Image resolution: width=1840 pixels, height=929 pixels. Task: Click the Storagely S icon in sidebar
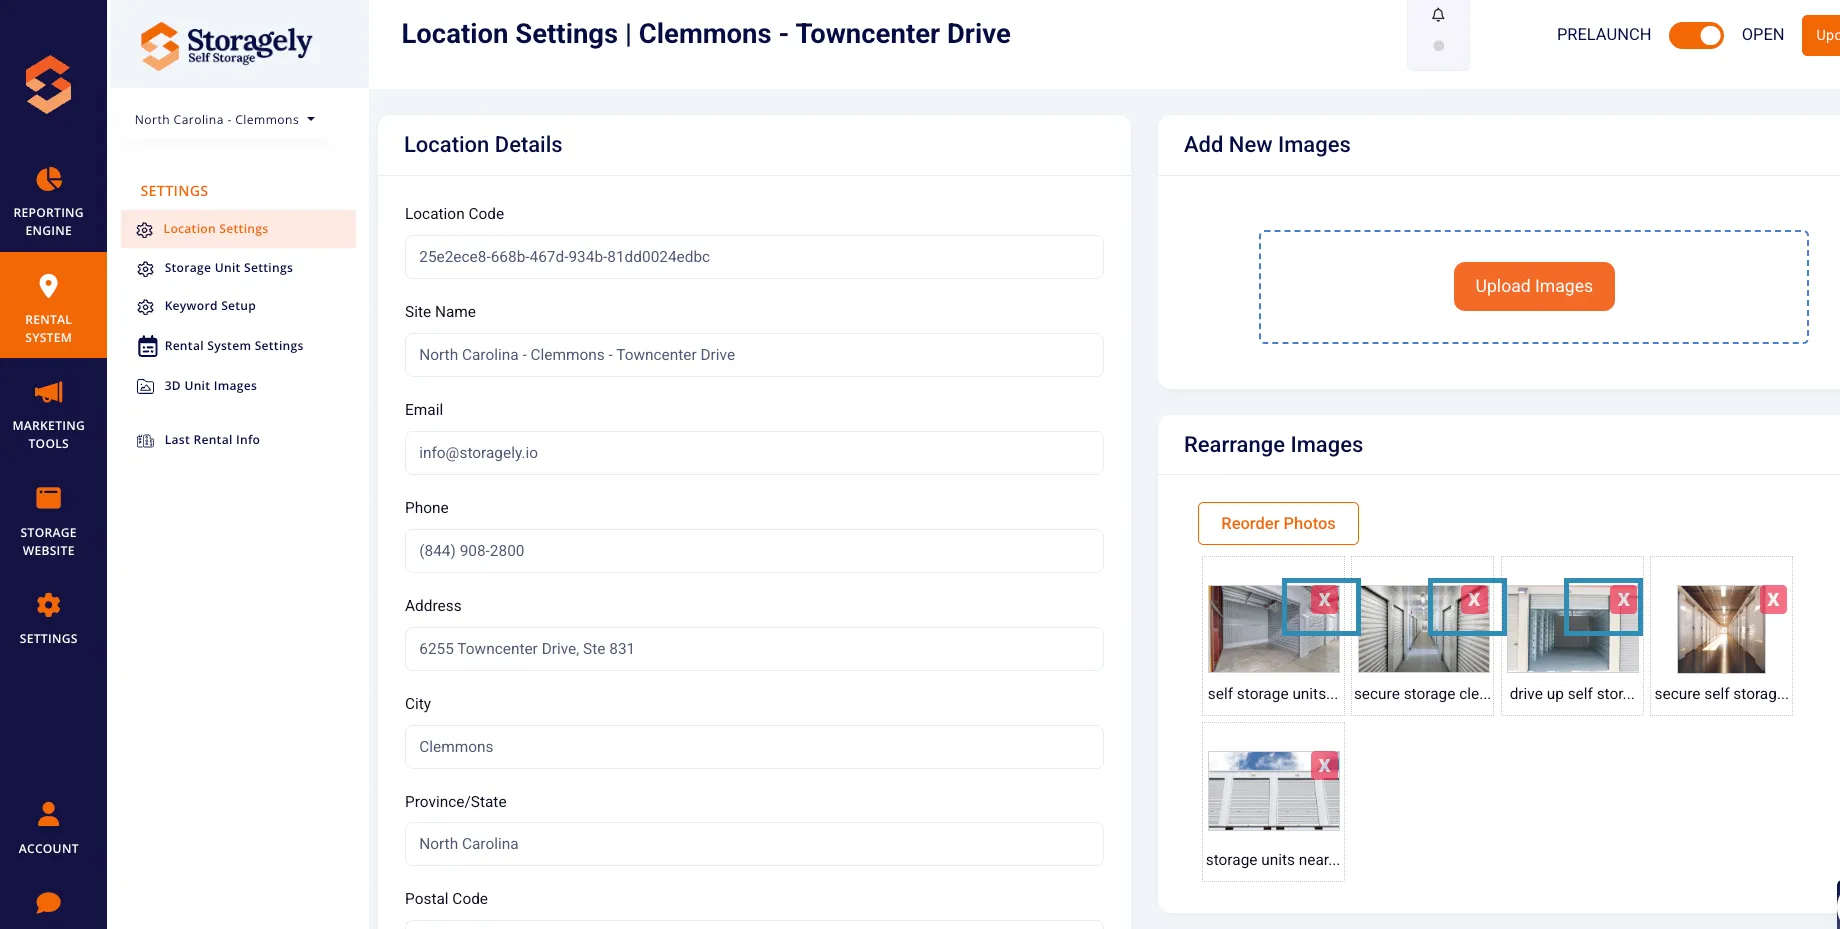[x=48, y=84]
